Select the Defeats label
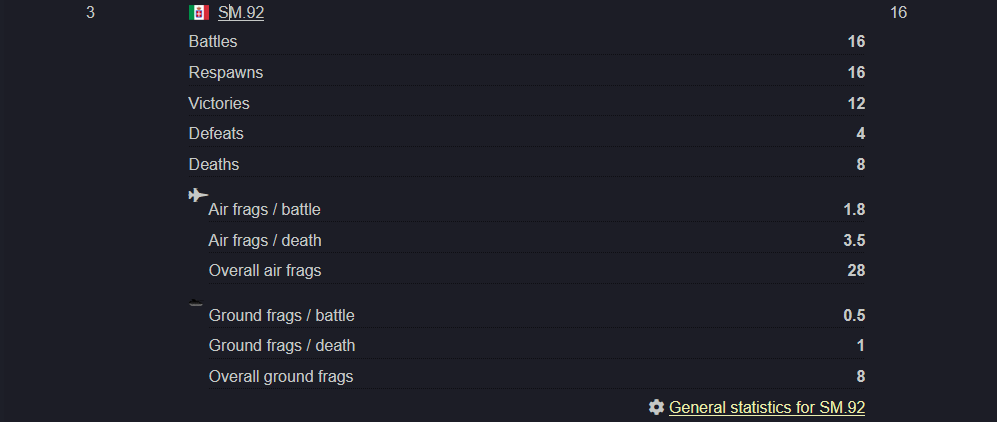 coord(216,133)
